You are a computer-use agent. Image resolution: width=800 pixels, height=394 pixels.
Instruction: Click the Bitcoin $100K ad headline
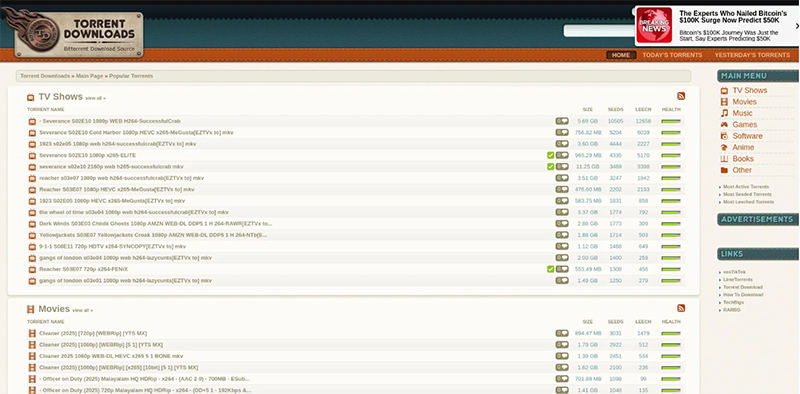pyautogui.click(x=733, y=17)
